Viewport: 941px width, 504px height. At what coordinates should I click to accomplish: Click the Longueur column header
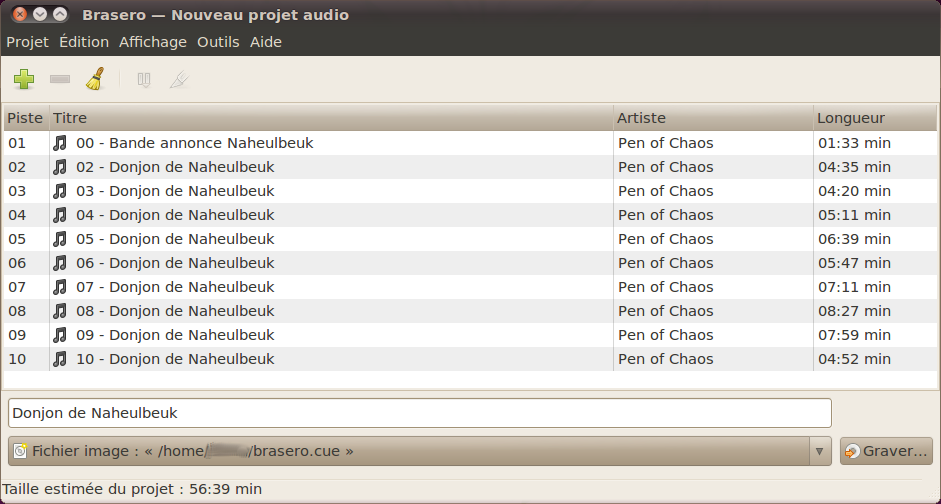click(x=875, y=118)
